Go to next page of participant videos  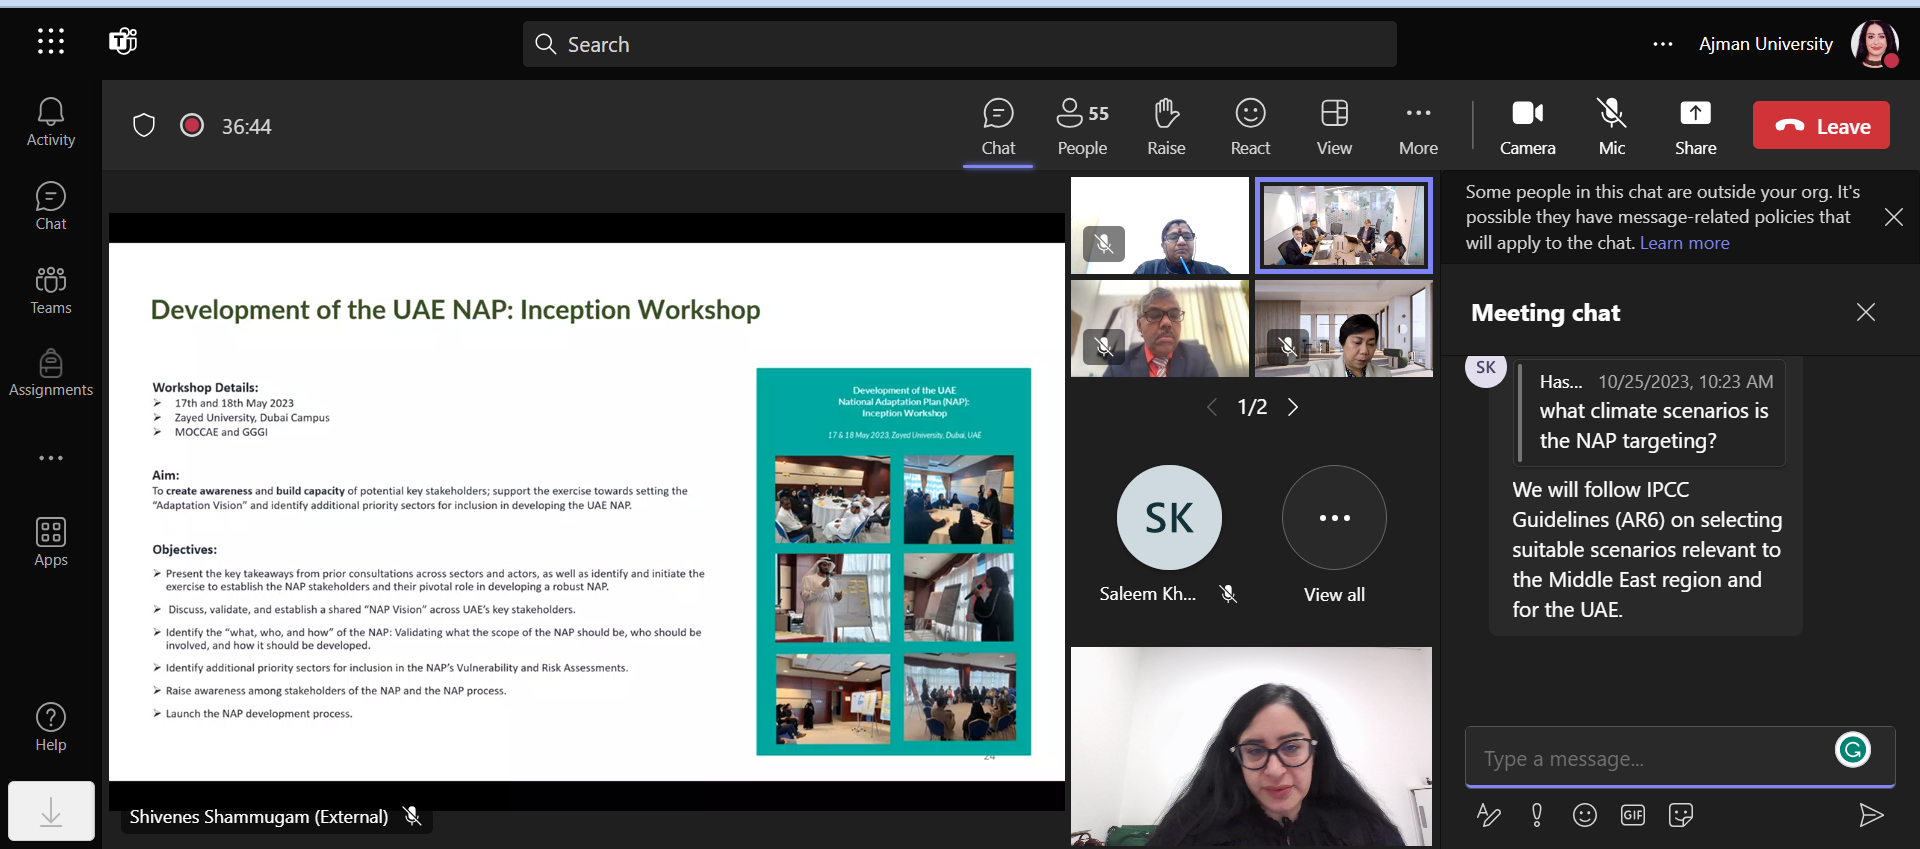click(1293, 407)
